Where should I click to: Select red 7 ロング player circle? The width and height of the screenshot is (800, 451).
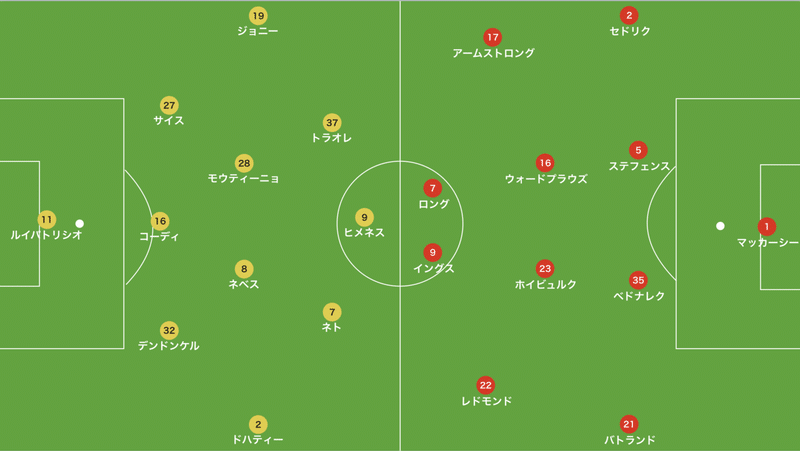[432, 188]
